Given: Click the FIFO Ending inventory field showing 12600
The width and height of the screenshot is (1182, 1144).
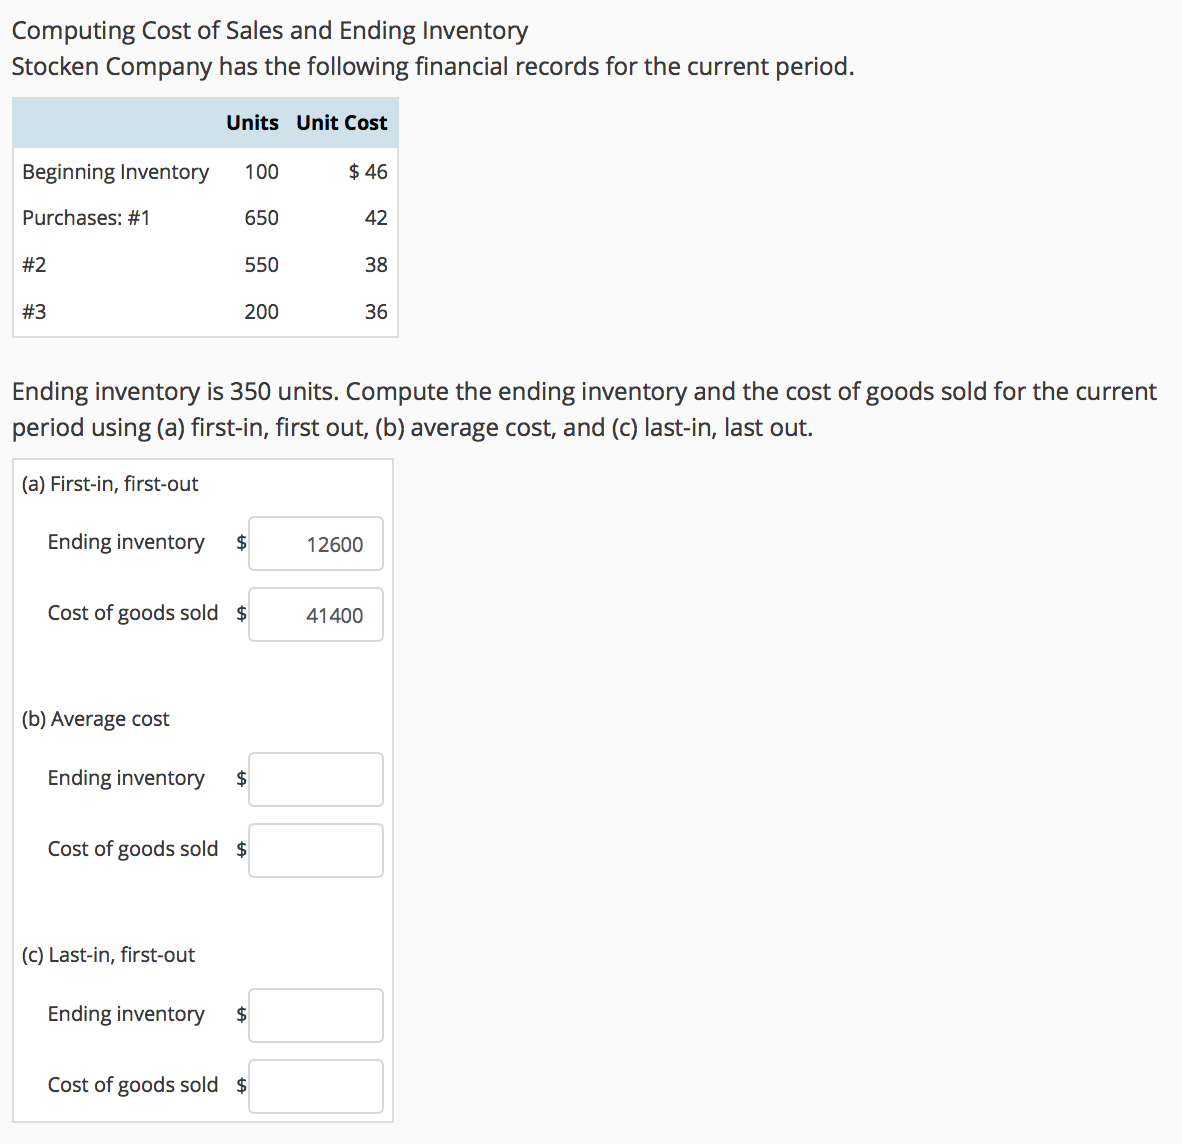Looking at the screenshot, I should pos(315,544).
